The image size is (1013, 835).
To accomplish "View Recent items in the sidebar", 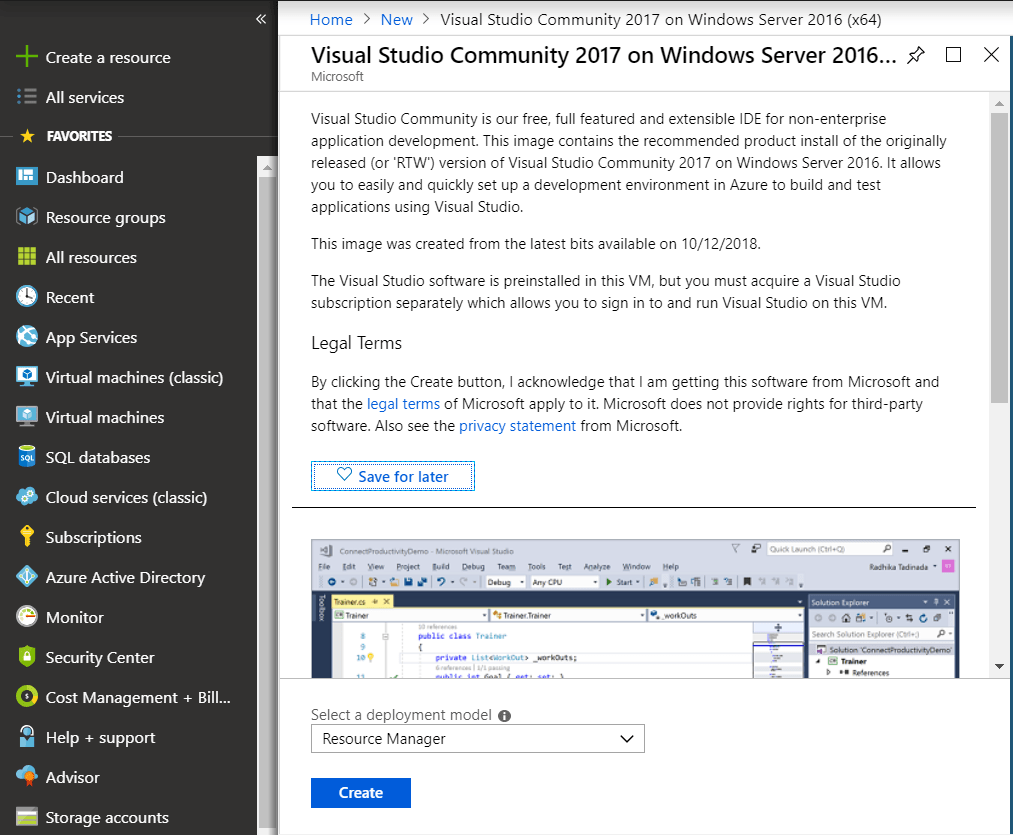I will click(69, 297).
